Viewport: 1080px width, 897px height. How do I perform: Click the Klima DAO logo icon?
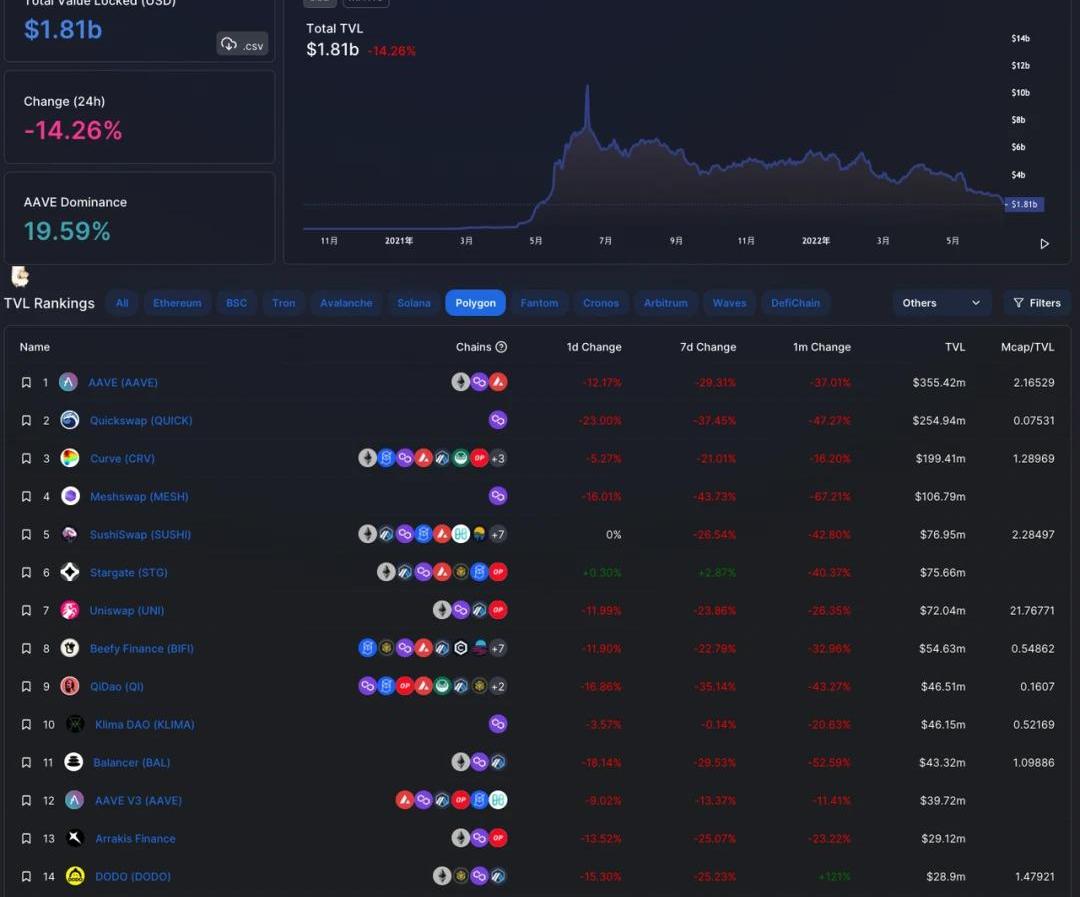coord(74,724)
